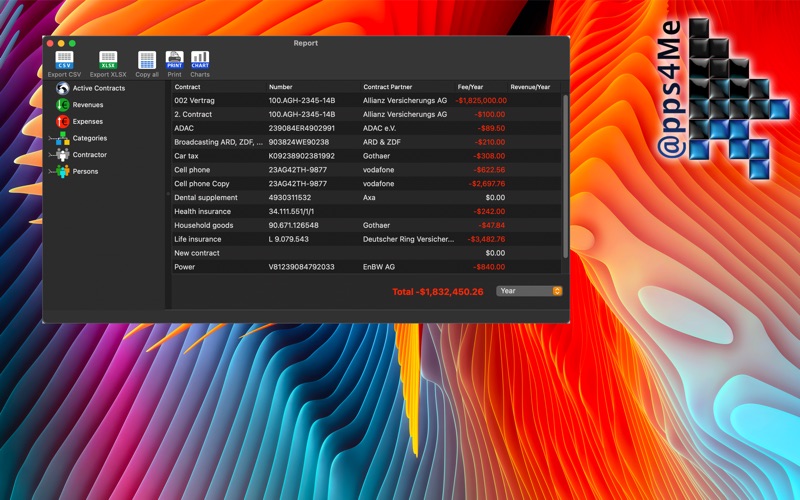Click the number 90.671.126548
Image resolution: width=800 pixels, height=500 pixels.
pos(293,225)
